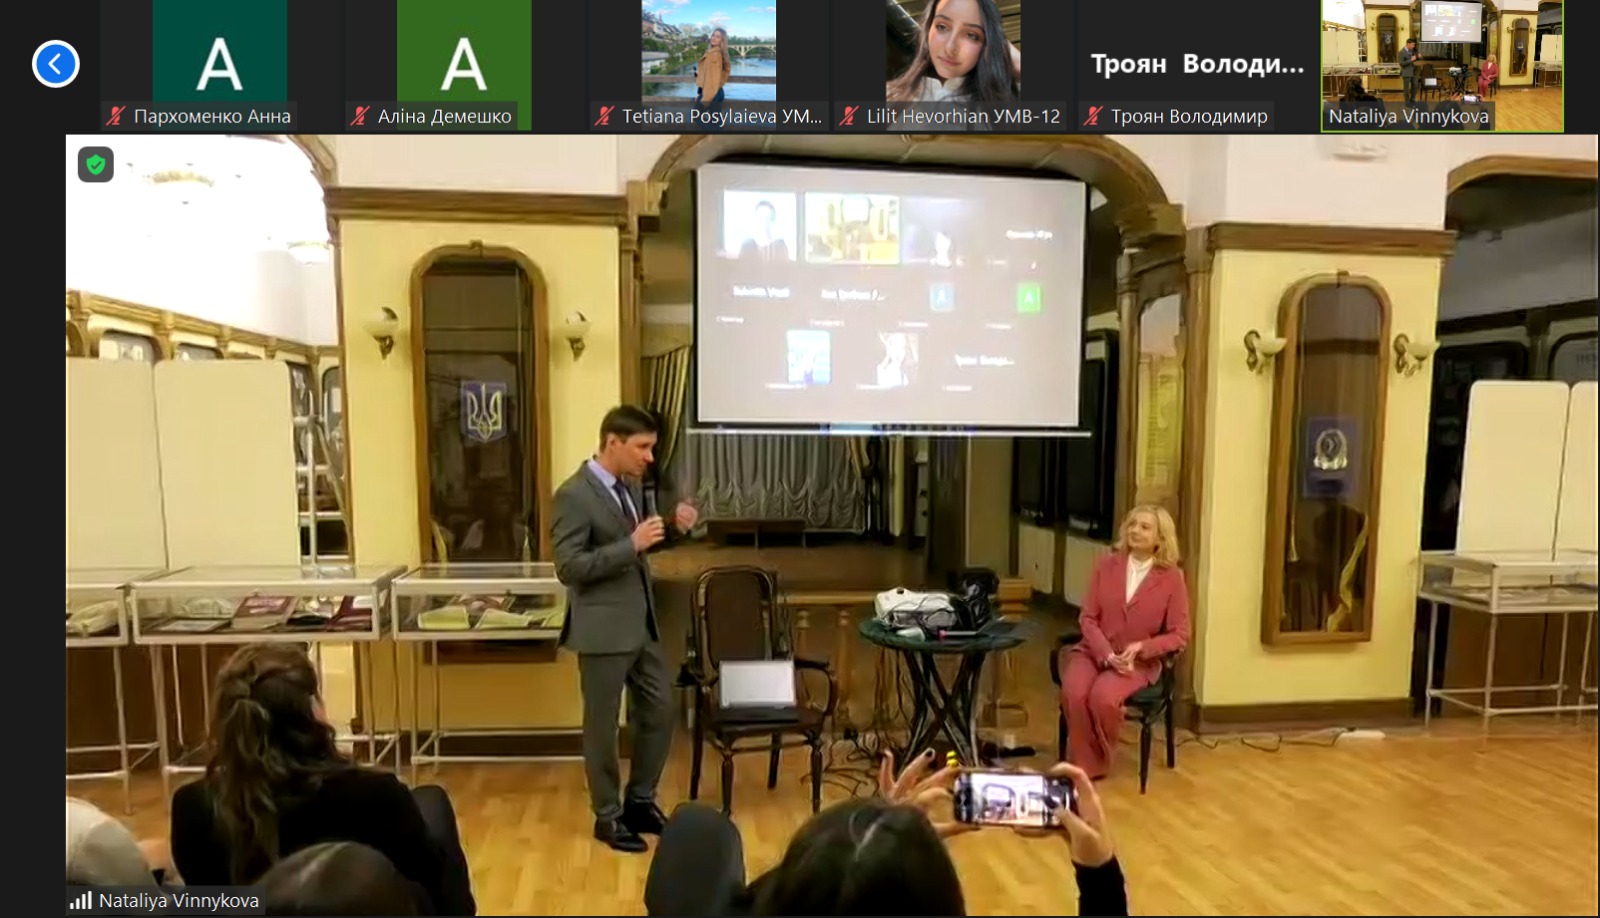
Task: Click signal strength bars next to Nataliya Vinnykova
Action: [81, 900]
